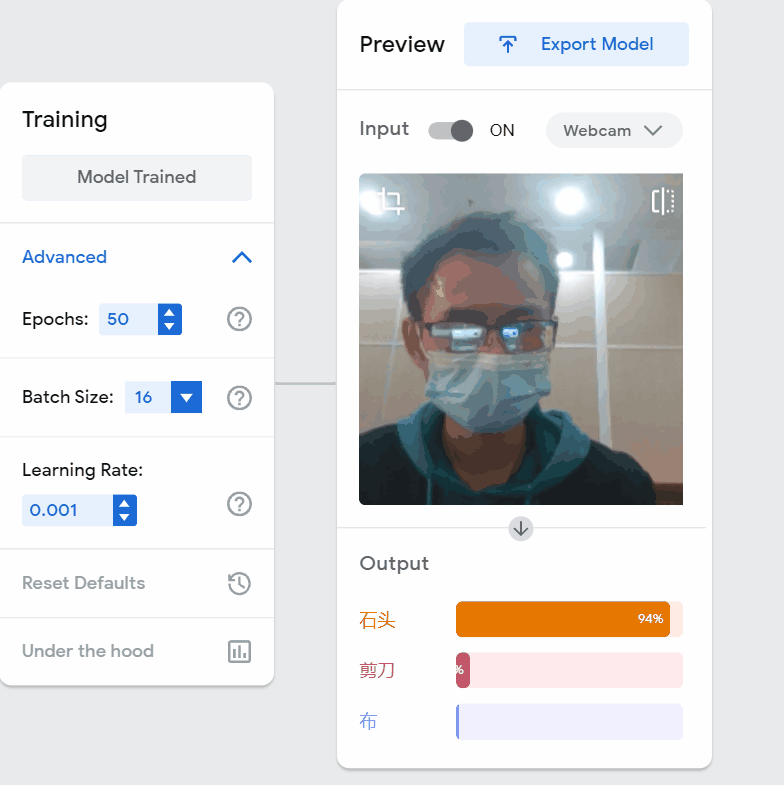Open help for Batch Size

(x=239, y=398)
